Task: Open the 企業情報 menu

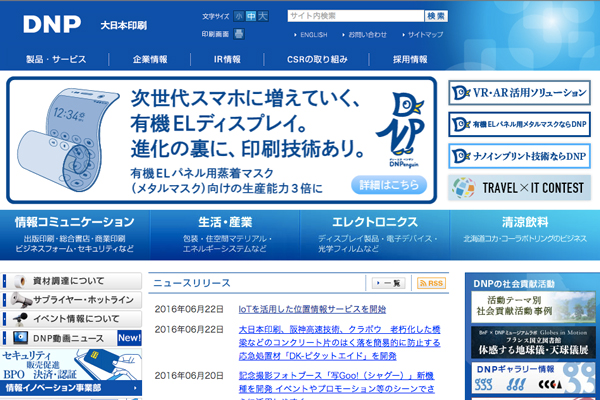Action: coord(150,59)
